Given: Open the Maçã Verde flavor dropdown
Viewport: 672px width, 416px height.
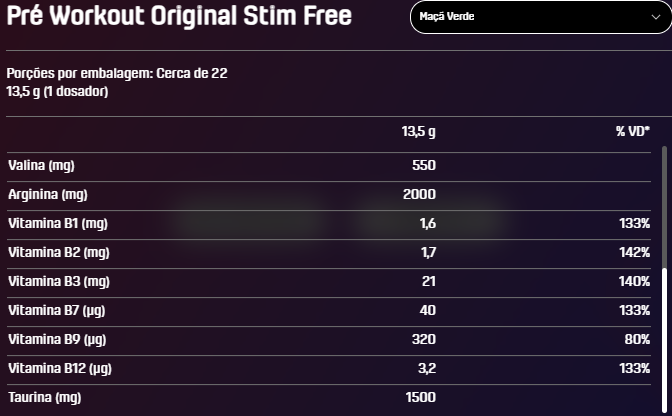Looking at the screenshot, I should pyautogui.click(x=541, y=17).
